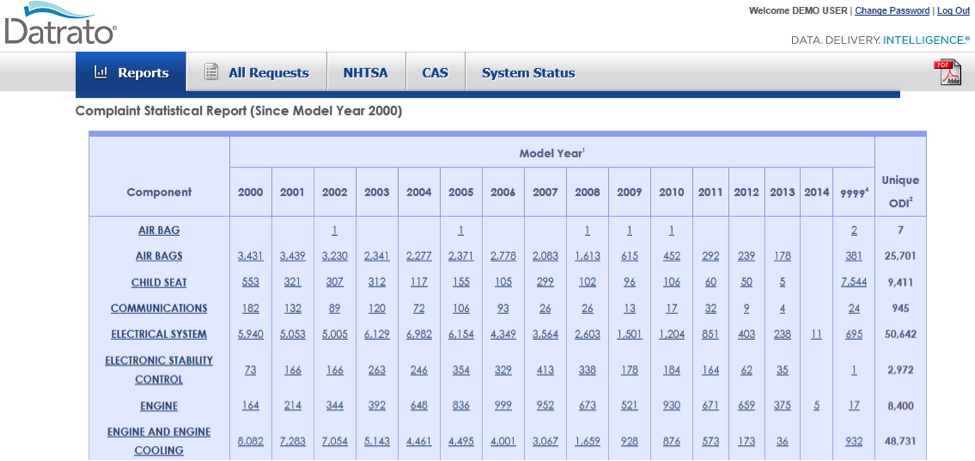
Task: Open the COMMUNICATIONS component link
Action: [x=159, y=308]
